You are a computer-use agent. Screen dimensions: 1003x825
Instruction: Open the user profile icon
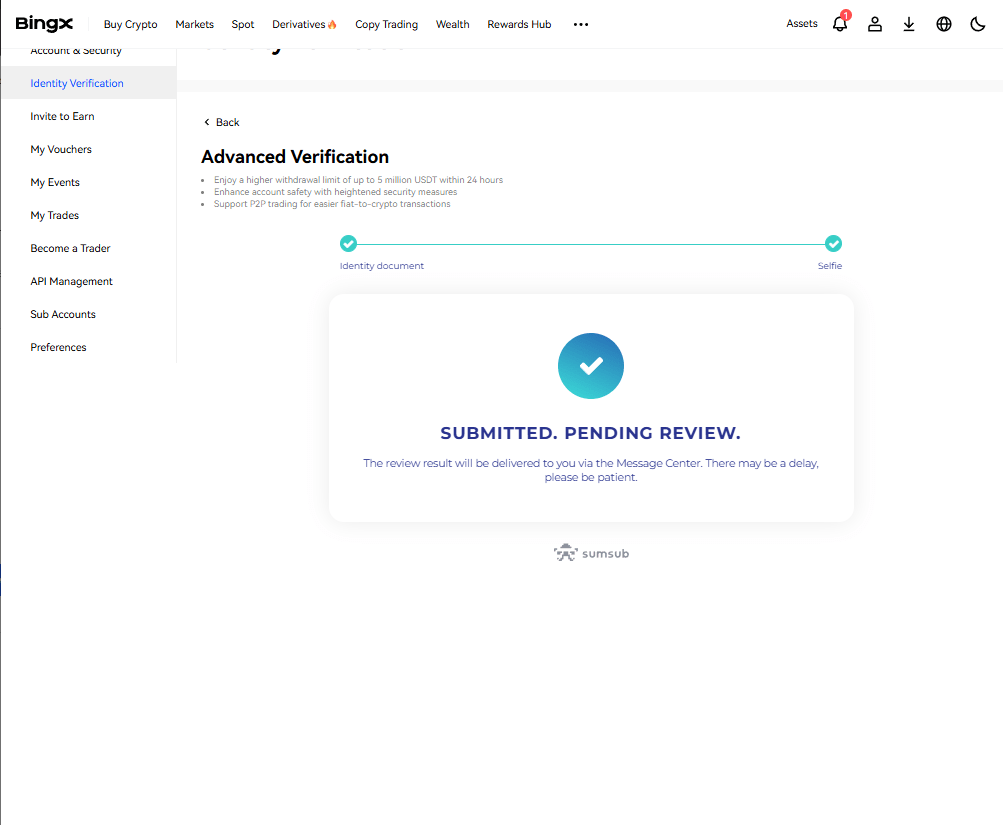(874, 24)
